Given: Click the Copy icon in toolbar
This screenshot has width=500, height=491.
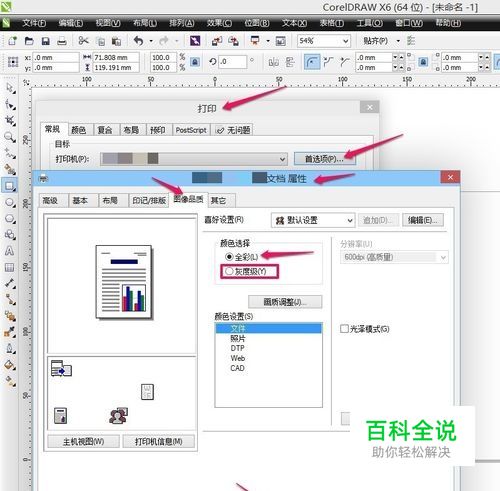Looking at the screenshot, I should (x=100, y=41).
